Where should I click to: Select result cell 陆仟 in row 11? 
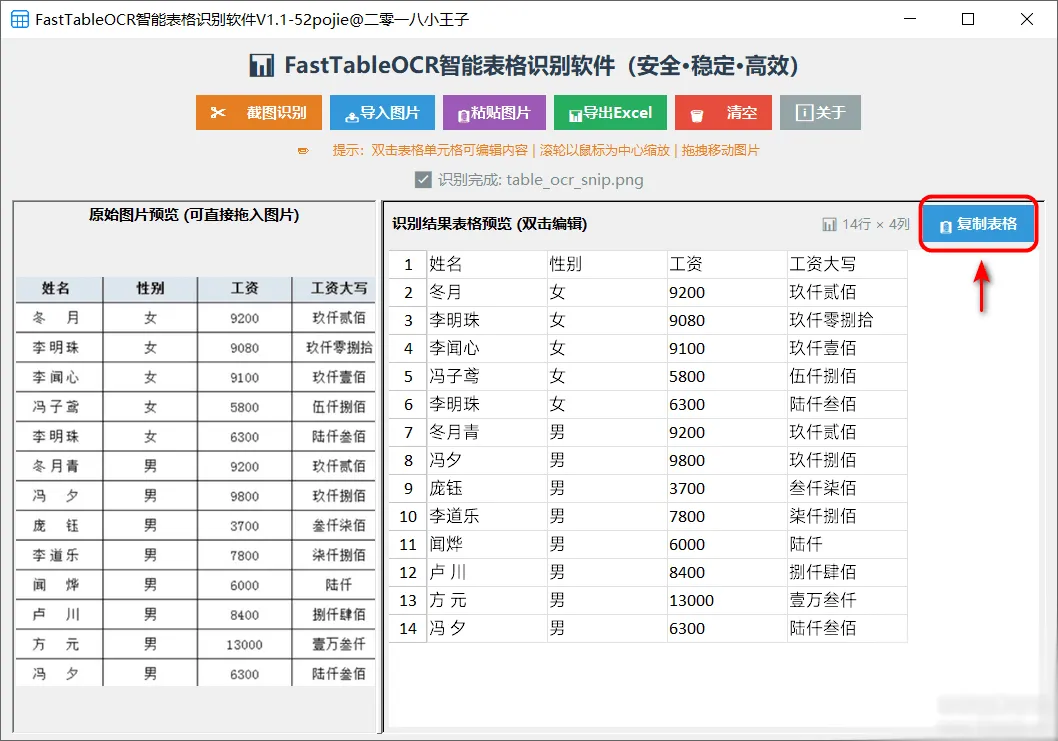(x=847, y=544)
